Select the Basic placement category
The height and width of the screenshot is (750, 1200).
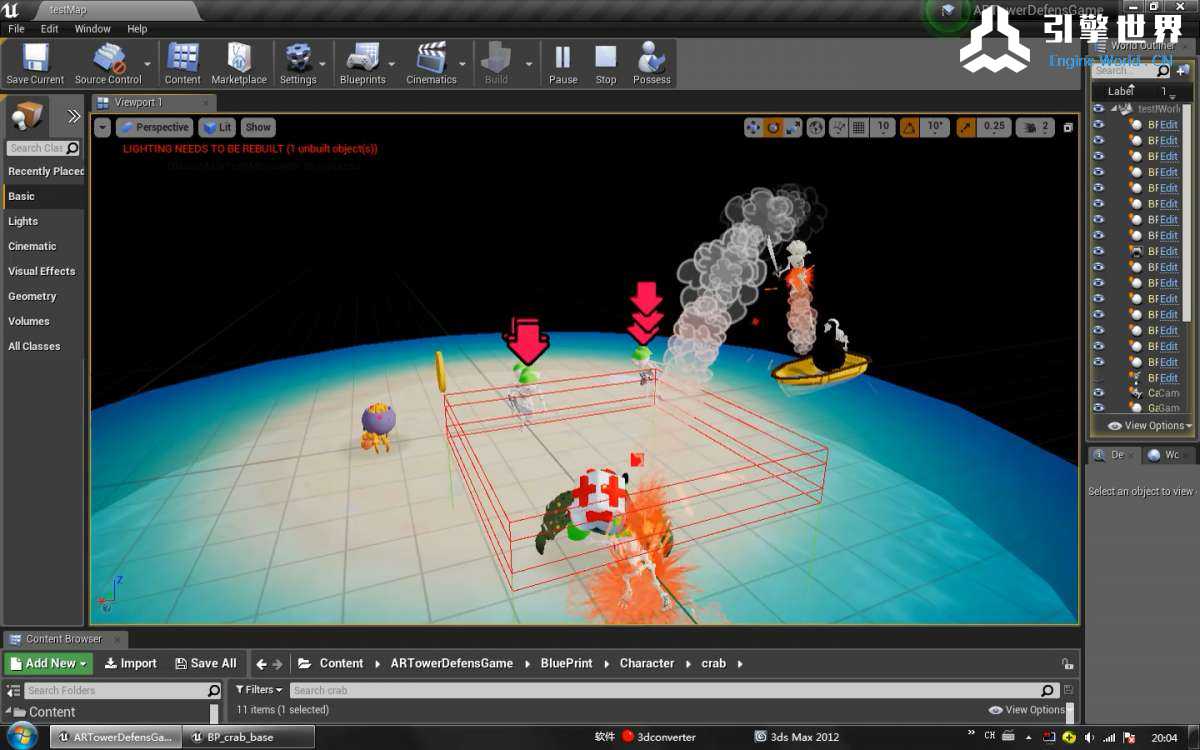(x=44, y=196)
